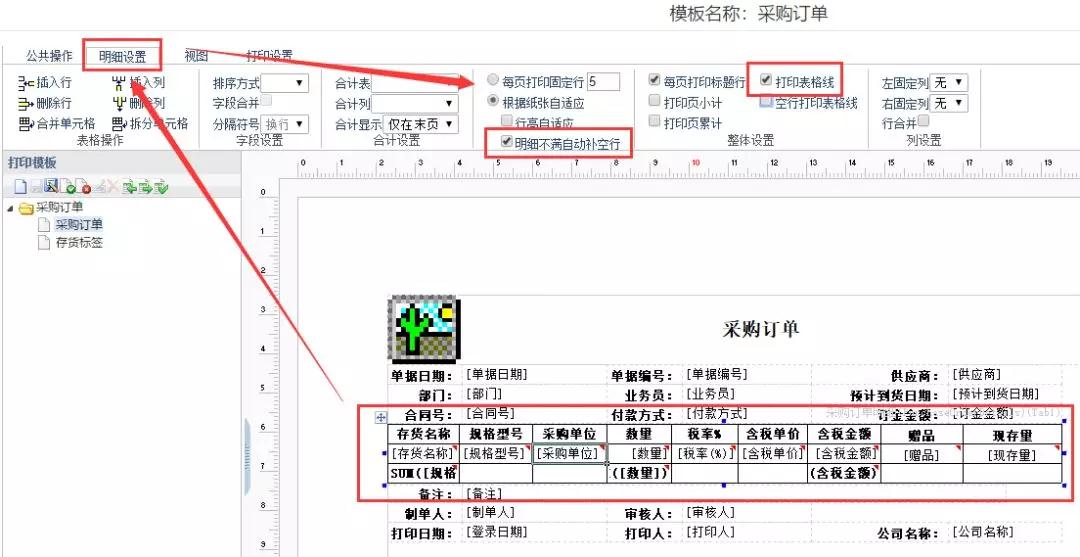Click the new blank template icon in 打印模板 toolbar
This screenshot has height=557, width=1080.
[21, 187]
